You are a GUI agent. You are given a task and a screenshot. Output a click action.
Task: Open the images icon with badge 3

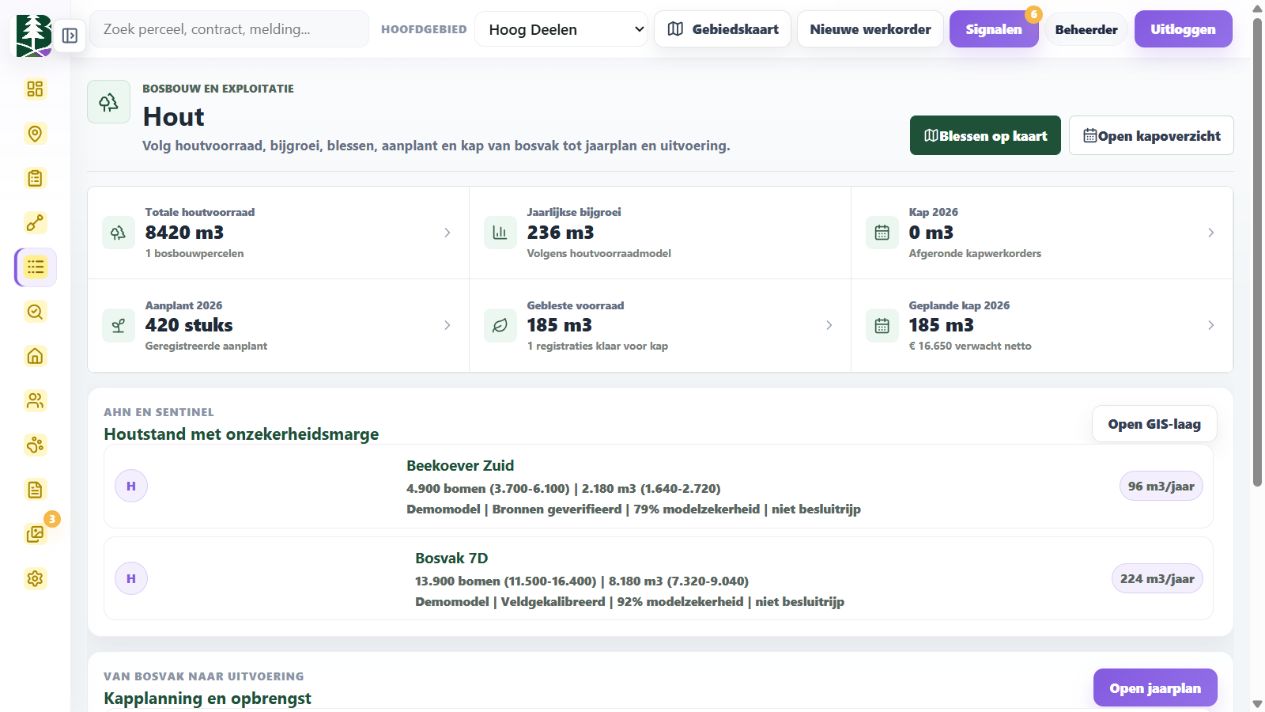click(35, 534)
